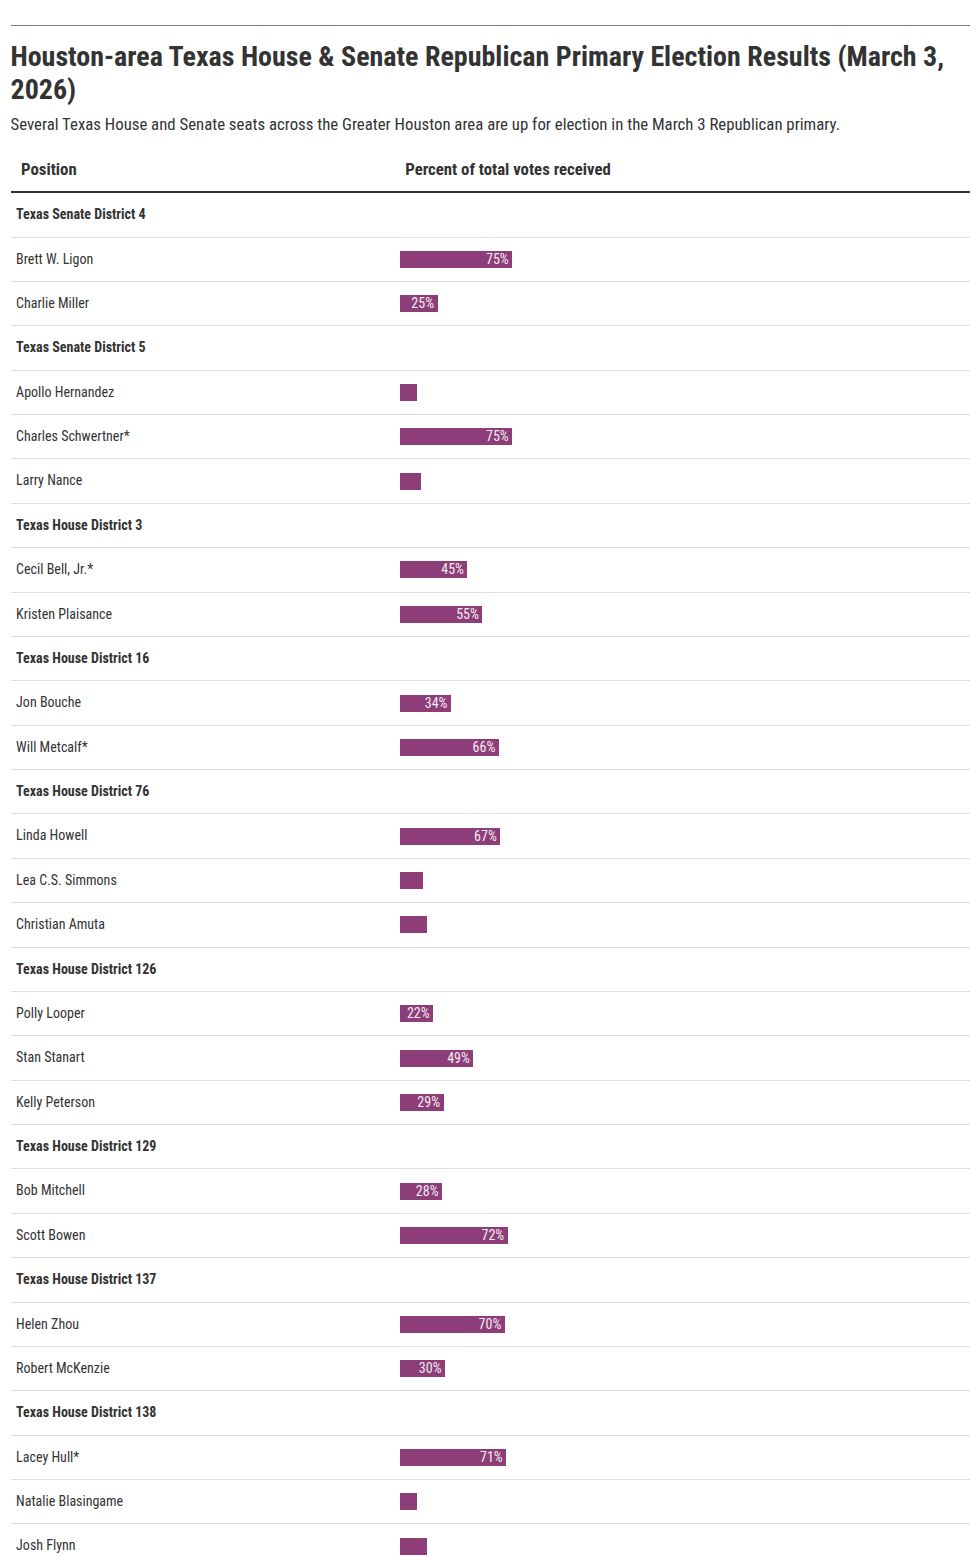Viewport: 980px width, 1558px height.
Task: Select the Apollo Hernandez candidate name
Action: (x=65, y=392)
